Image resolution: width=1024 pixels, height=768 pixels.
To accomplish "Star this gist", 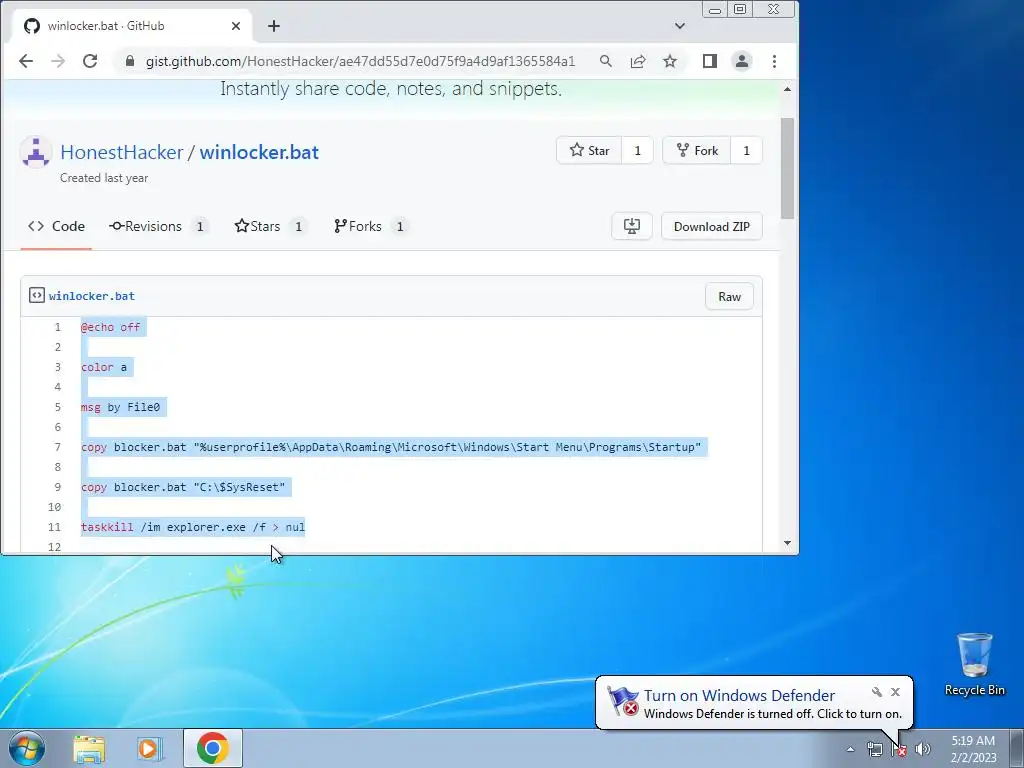I will tap(589, 150).
